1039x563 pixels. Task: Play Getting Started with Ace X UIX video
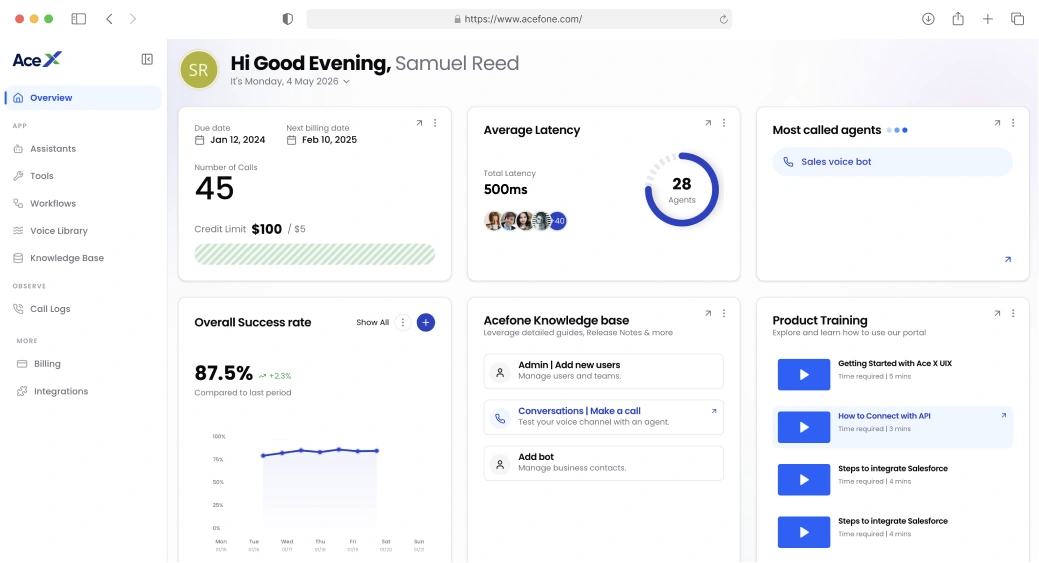click(804, 375)
